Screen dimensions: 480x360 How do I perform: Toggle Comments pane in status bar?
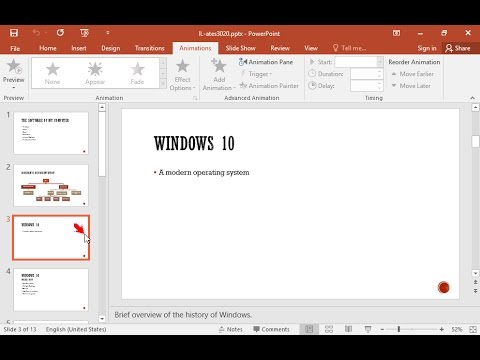coord(271,329)
